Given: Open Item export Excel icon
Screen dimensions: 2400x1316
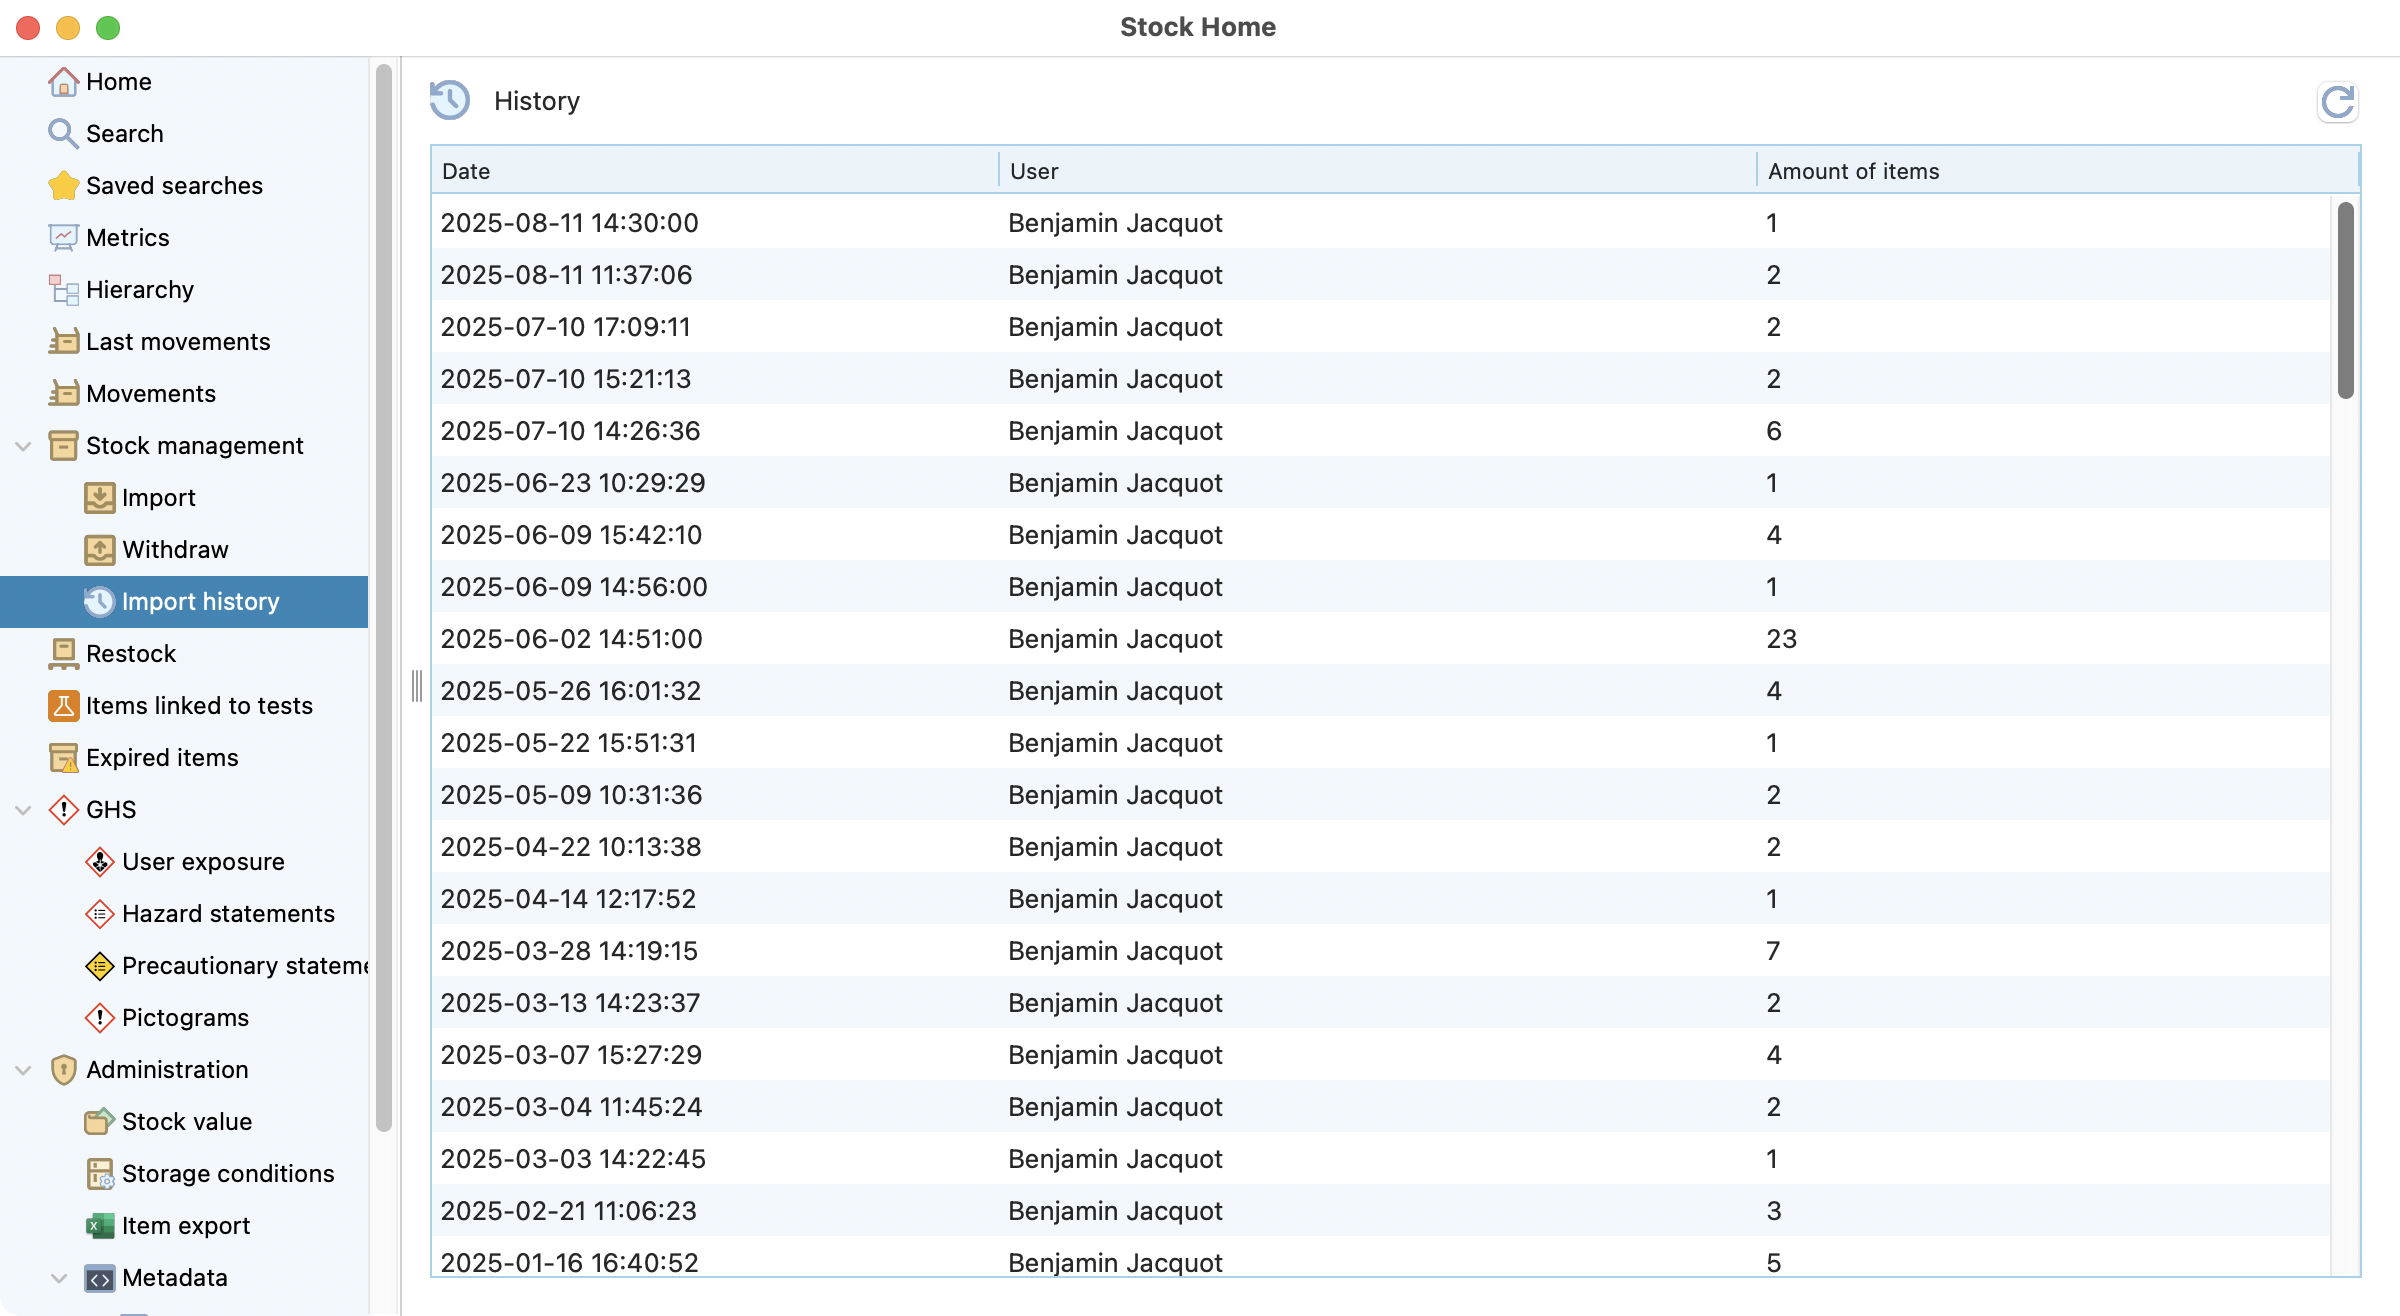Looking at the screenshot, I should pyautogui.click(x=99, y=1226).
